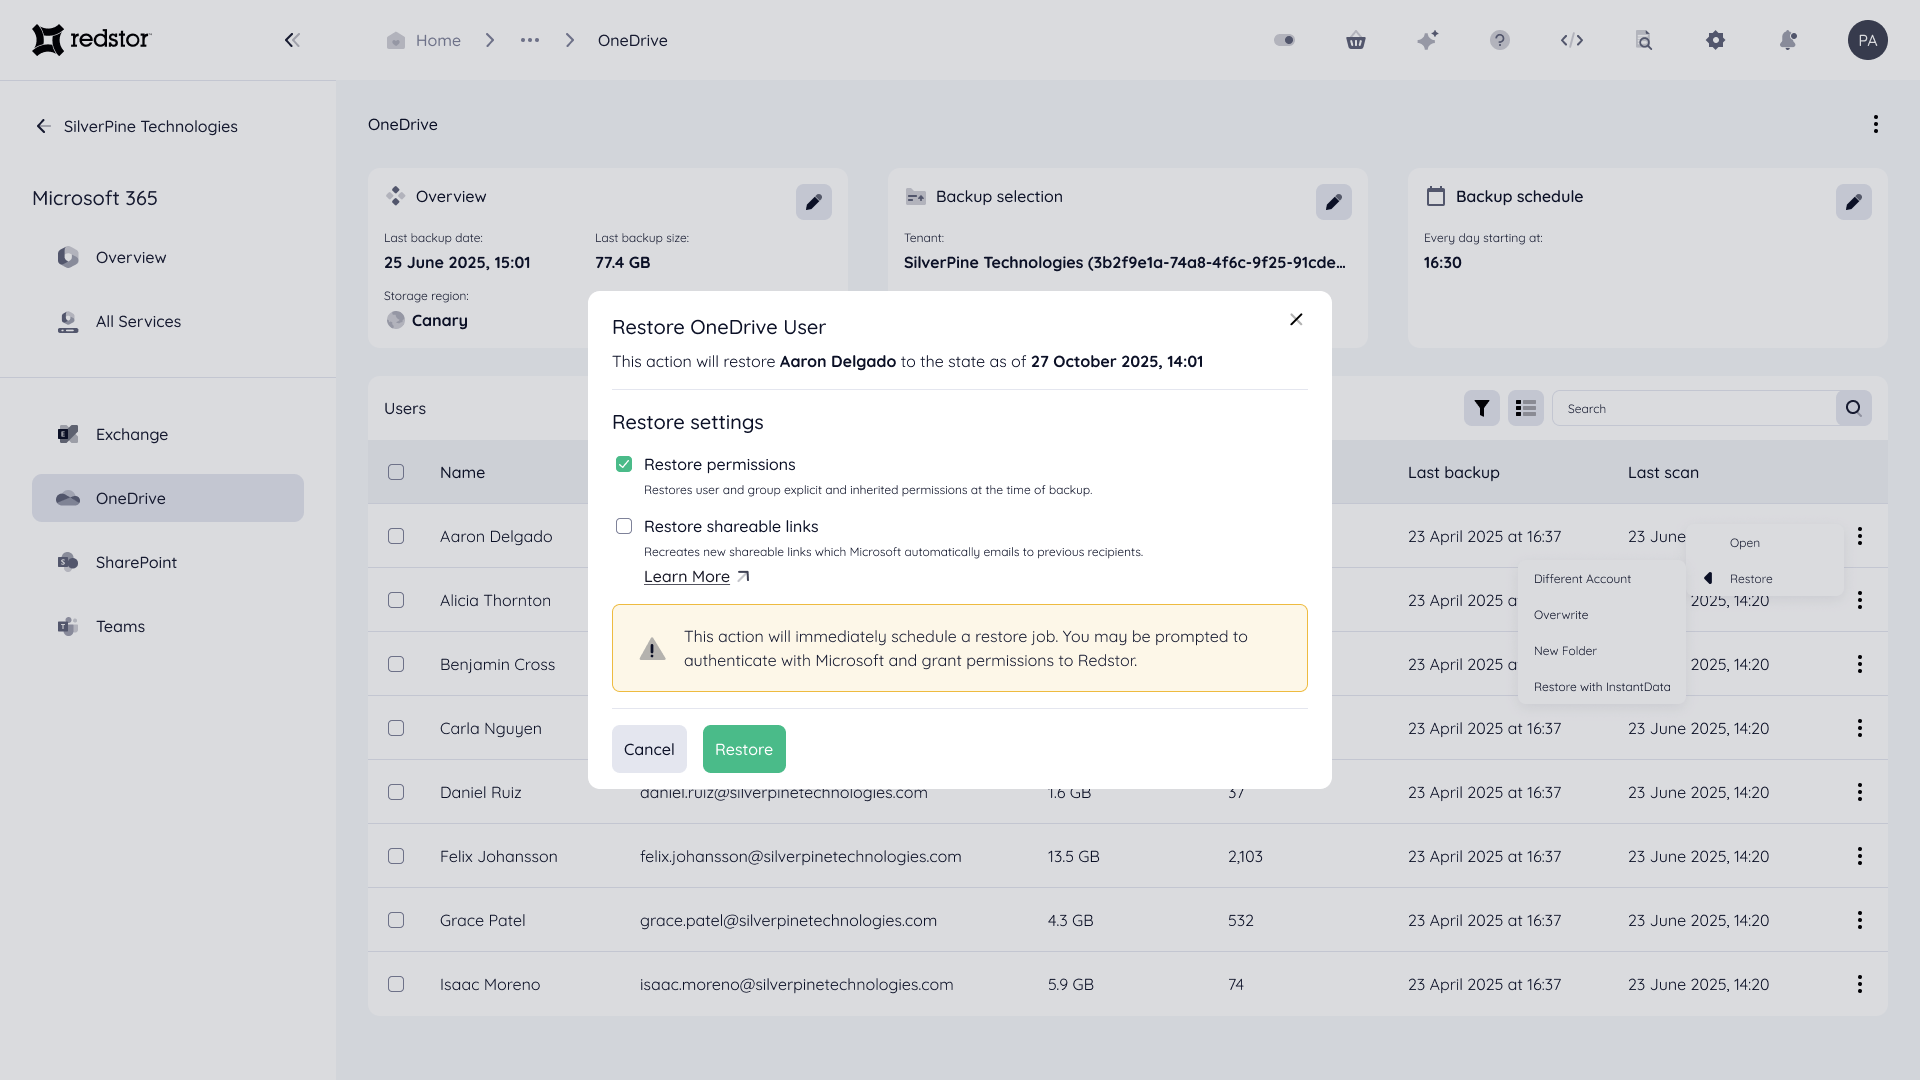Choose Restore with InstantData option
This screenshot has width=1920, height=1080.
(1602, 687)
